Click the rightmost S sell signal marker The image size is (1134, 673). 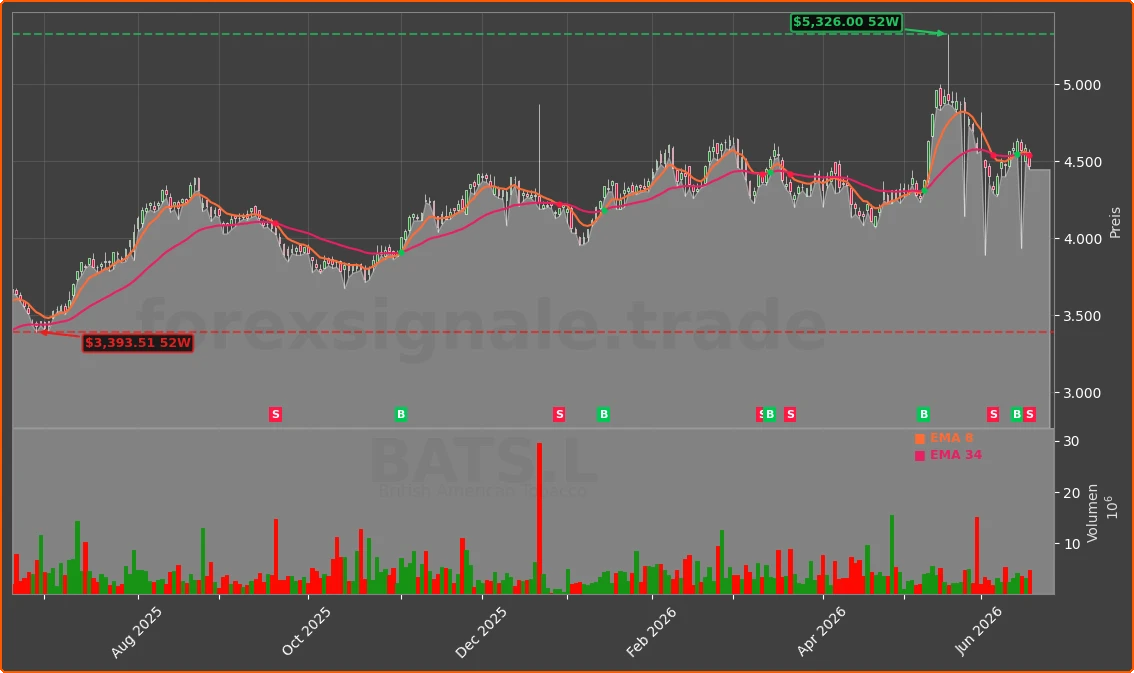[x=1030, y=414]
